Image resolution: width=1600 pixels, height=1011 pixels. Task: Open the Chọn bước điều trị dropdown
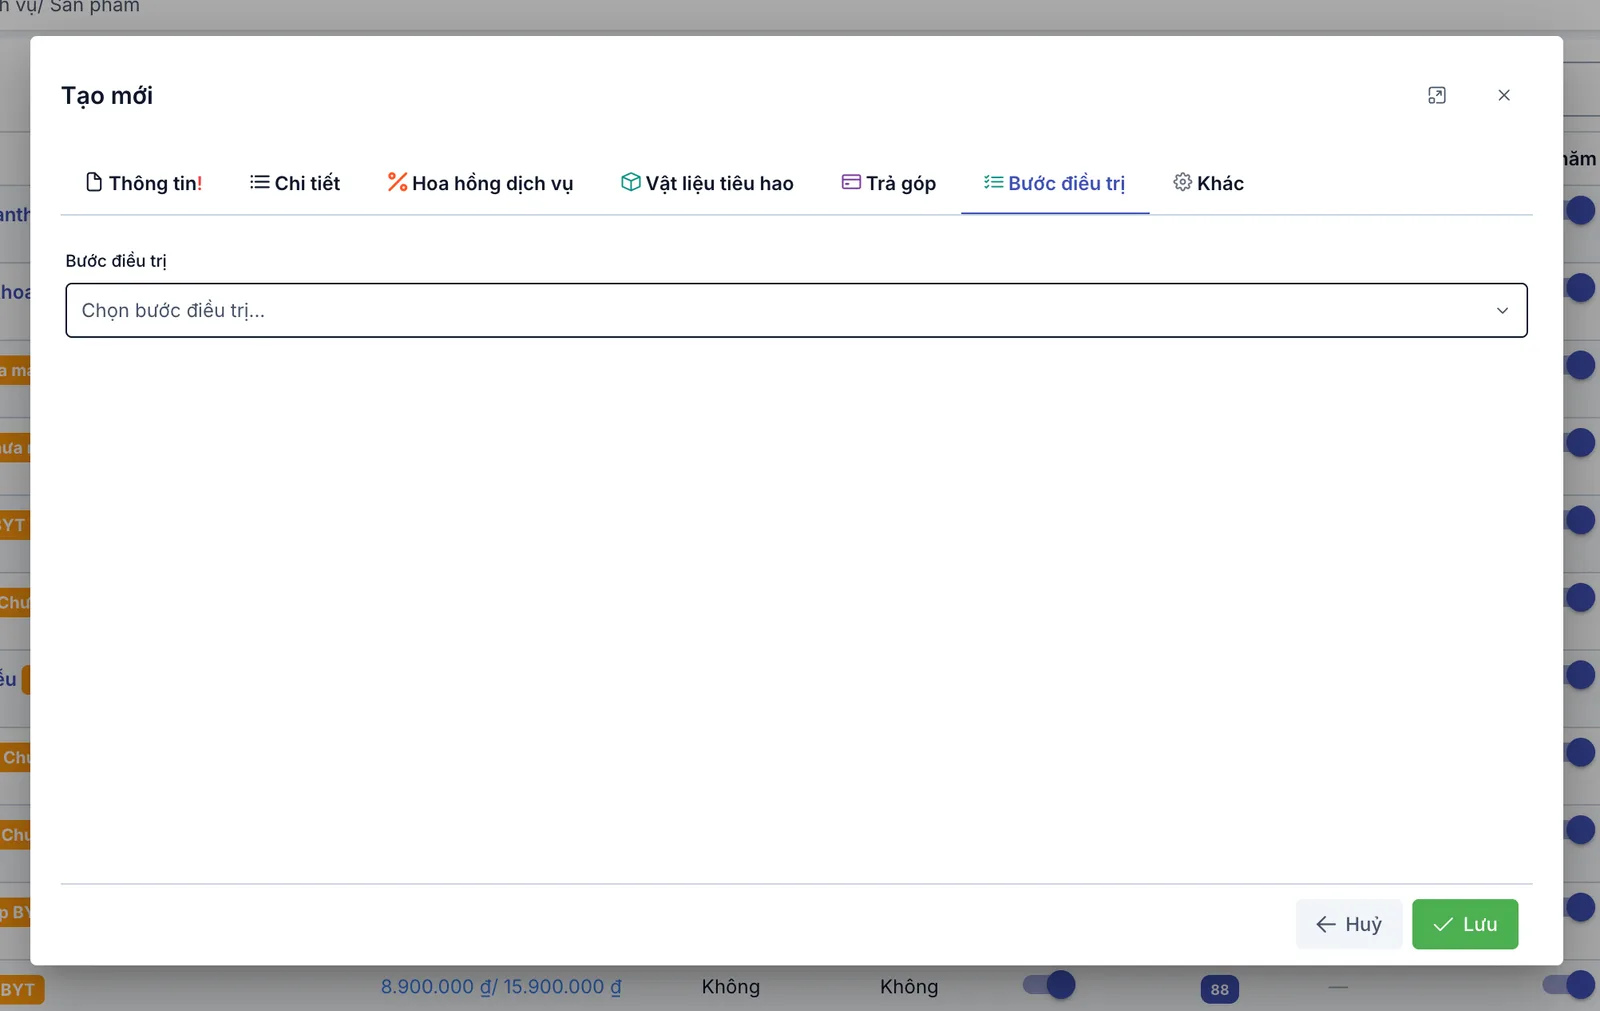point(796,310)
